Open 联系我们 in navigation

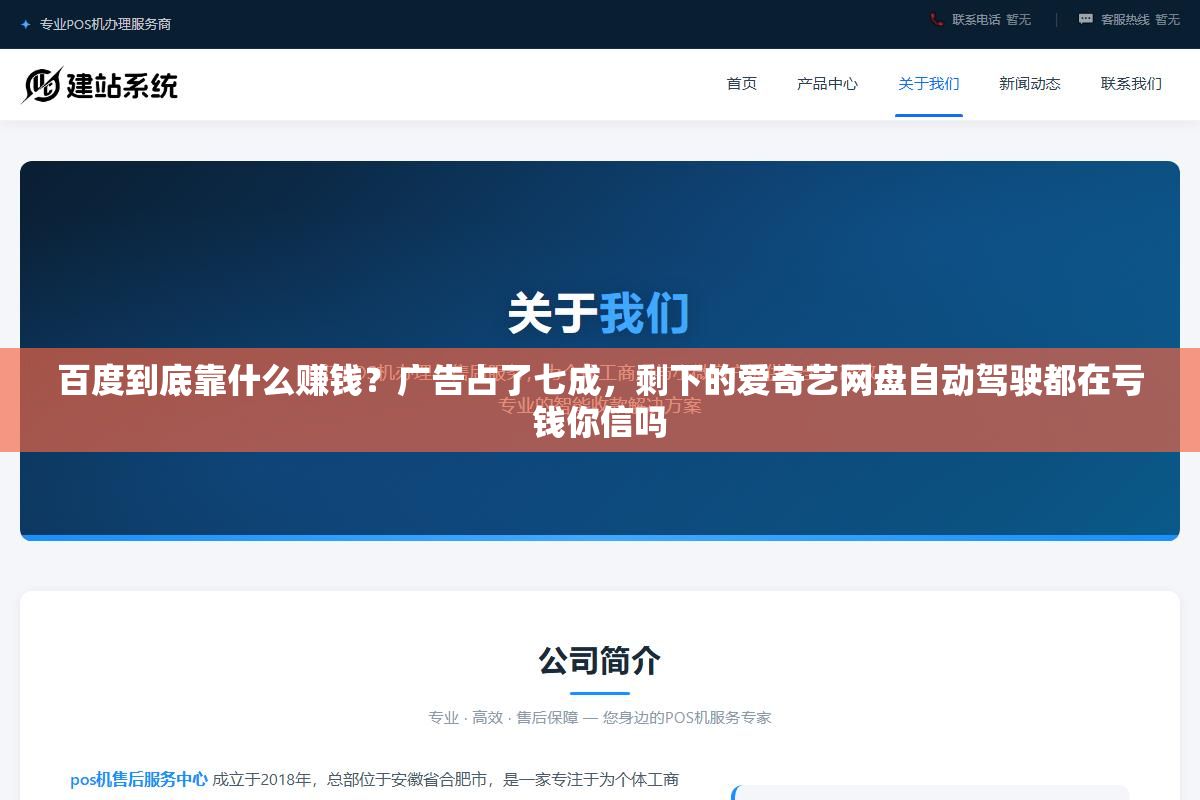click(x=1131, y=84)
